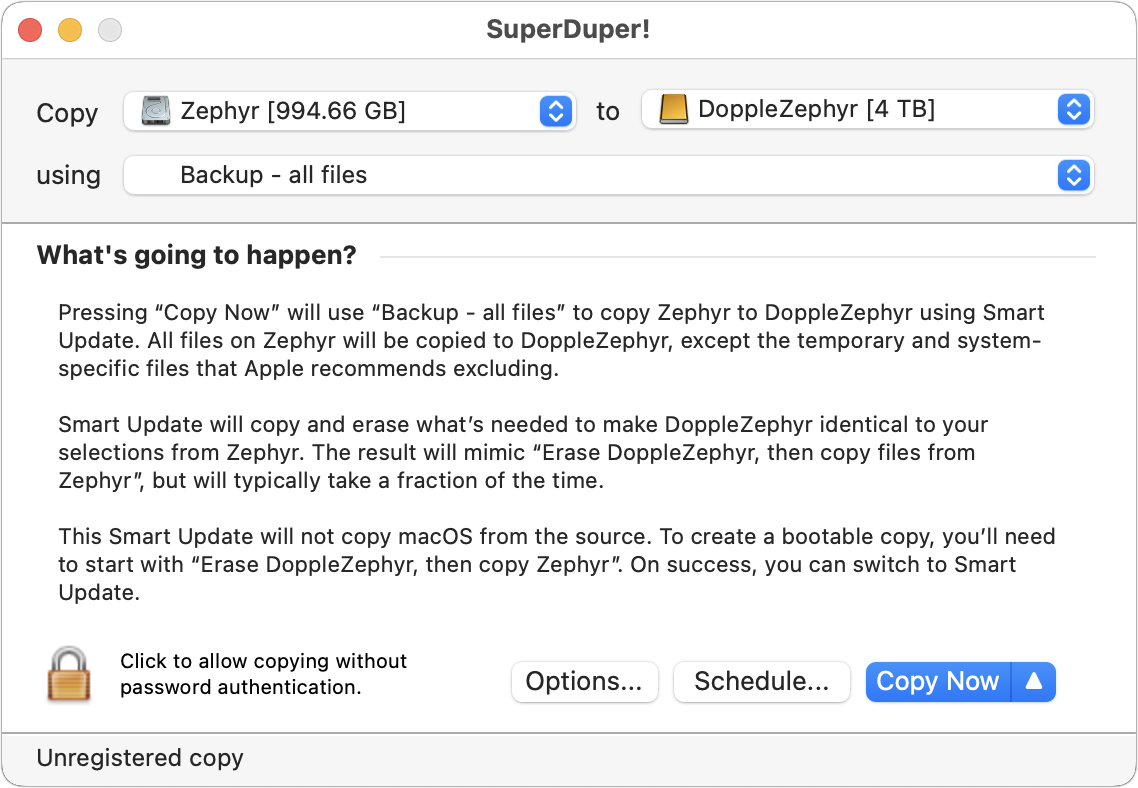This screenshot has width=1138, height=788.
Task: Click the SuperDuper! window title
Action: coord(568,30)
